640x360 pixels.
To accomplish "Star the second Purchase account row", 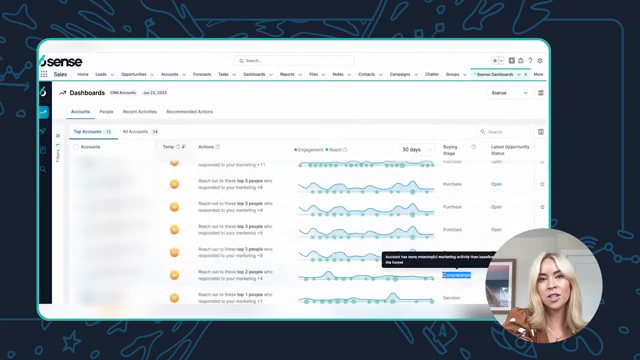I will click(542, 184).
